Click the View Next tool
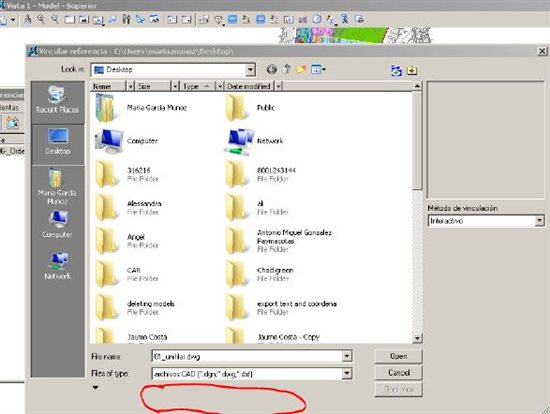The image size is (550, 414). point(186,19)
